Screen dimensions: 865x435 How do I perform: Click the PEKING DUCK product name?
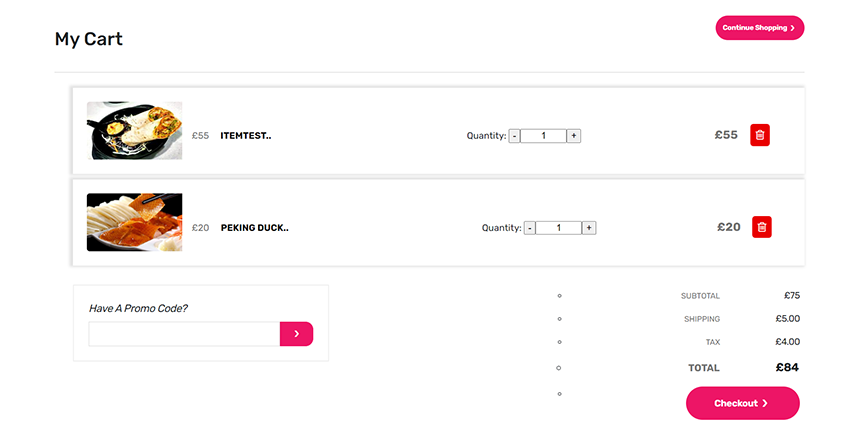click(254, 228)
